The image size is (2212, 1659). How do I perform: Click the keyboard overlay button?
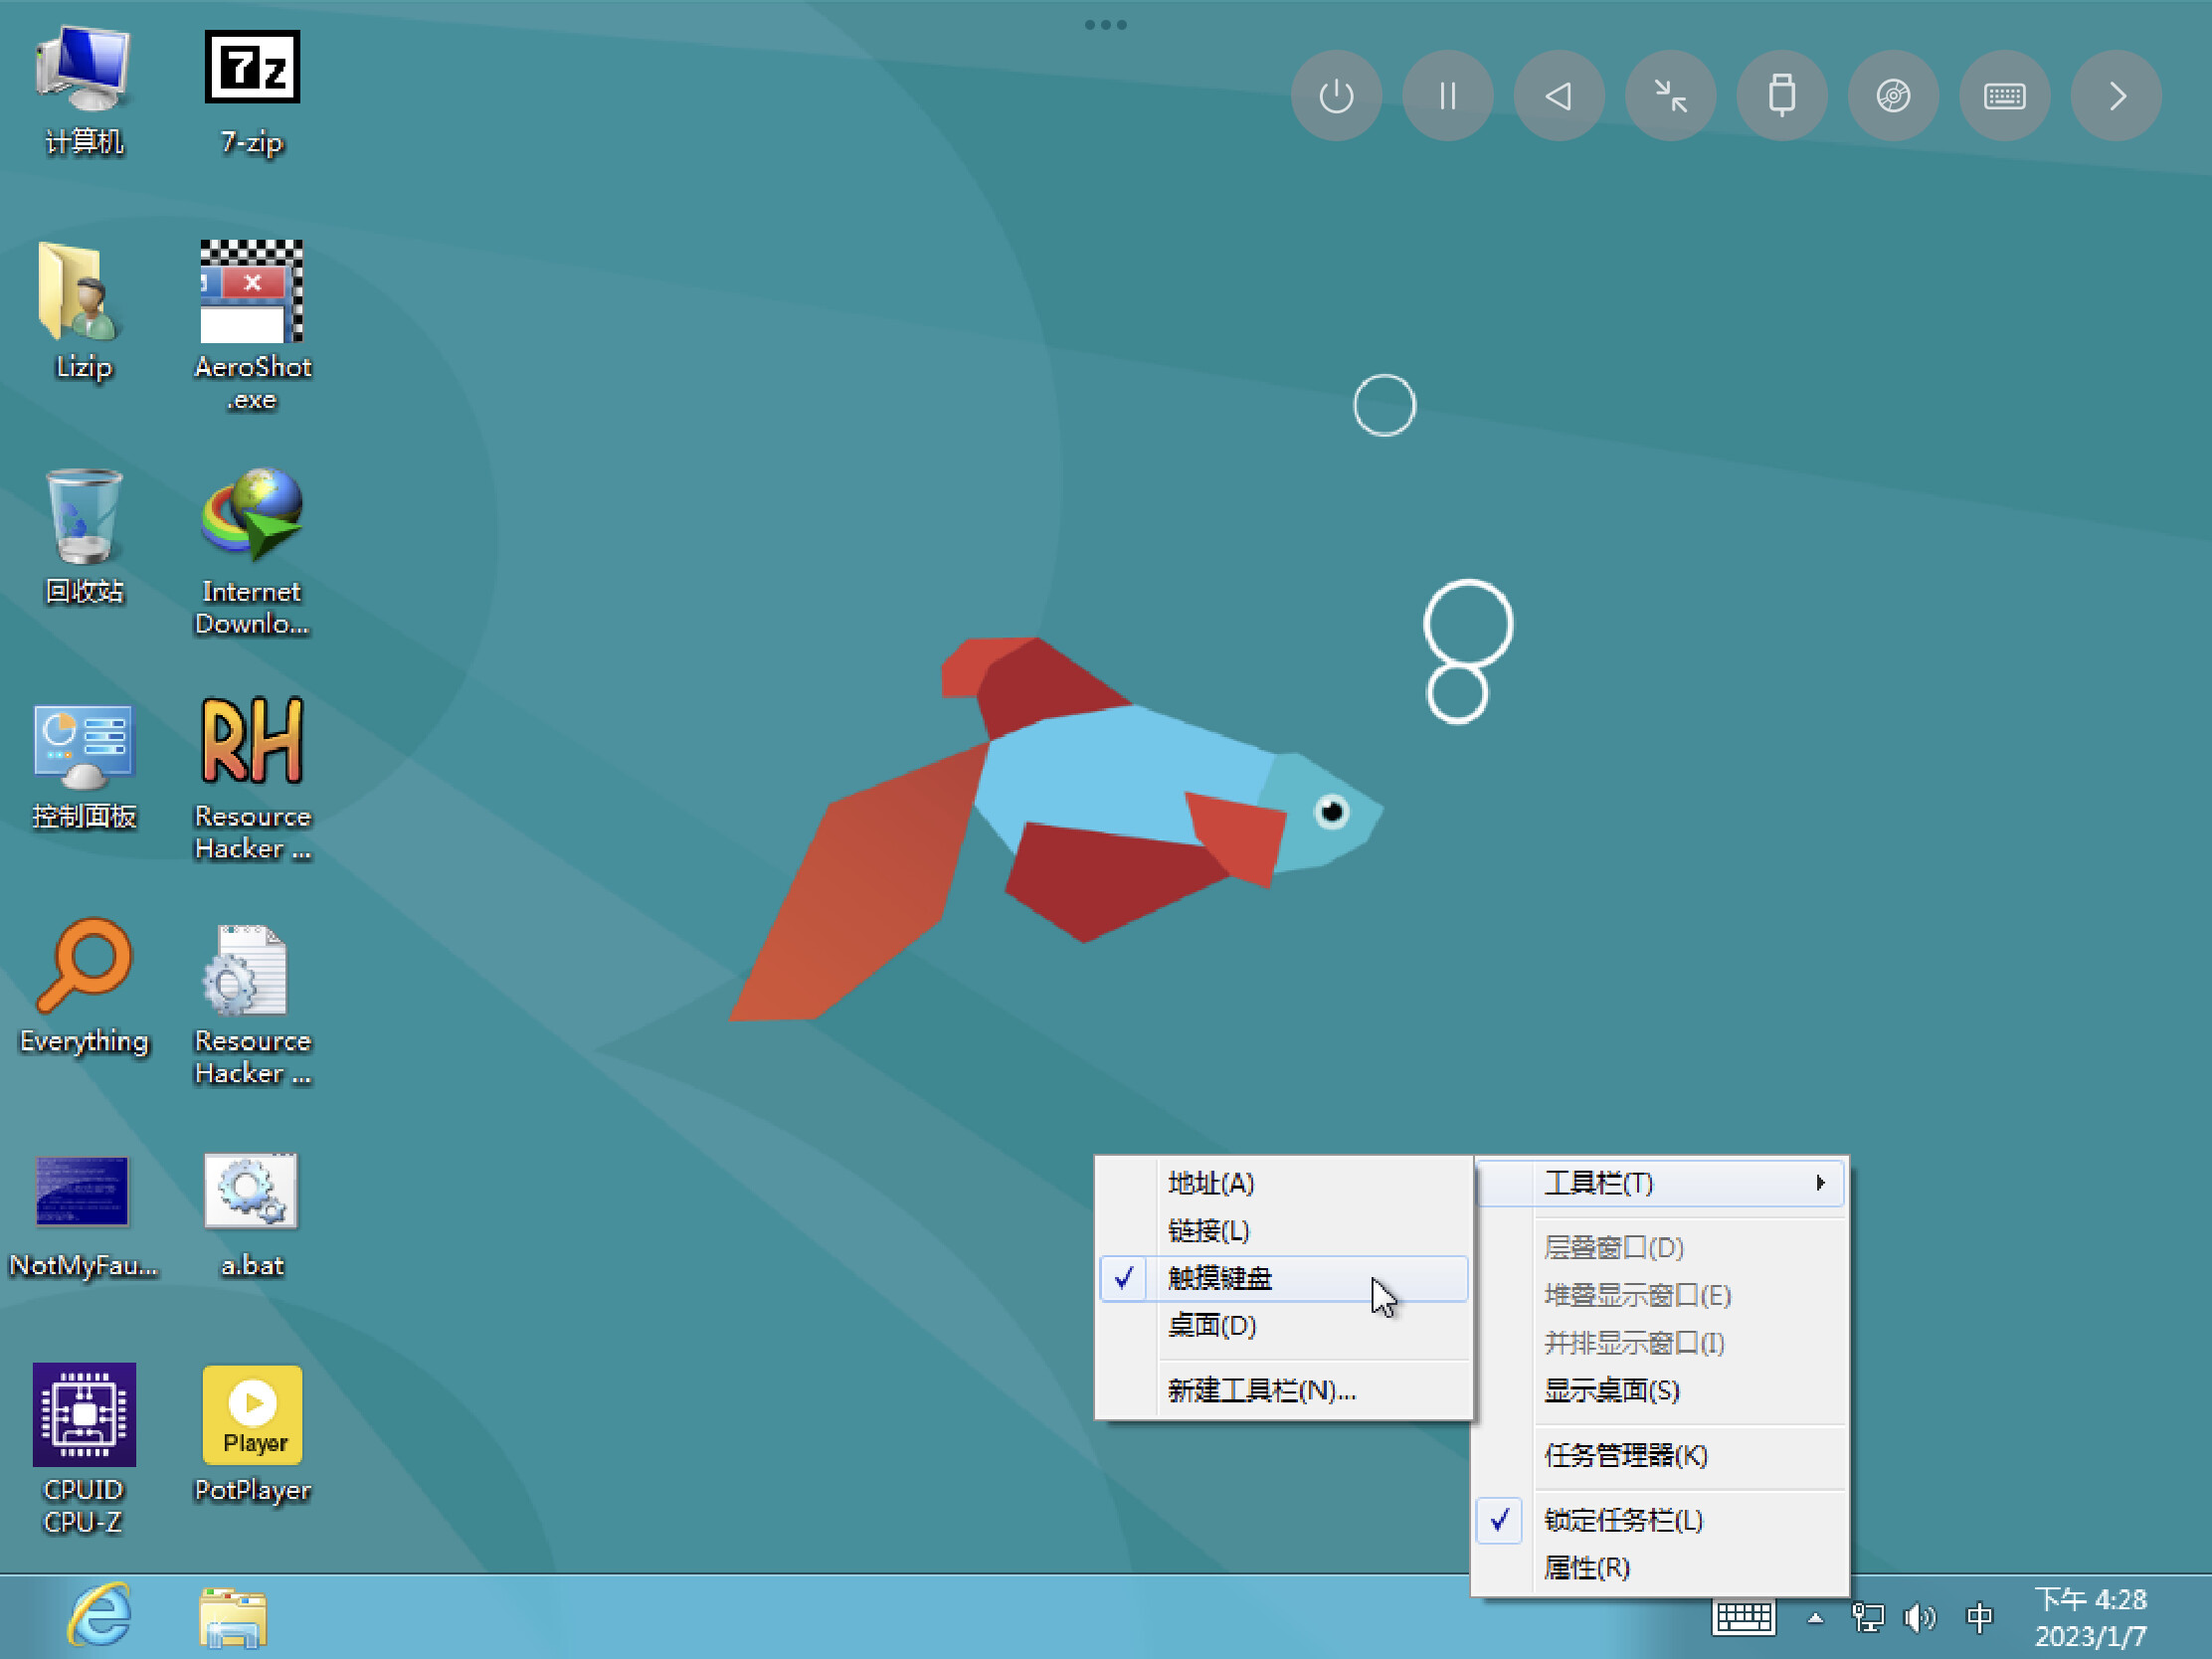click(x=2005, y=96)
